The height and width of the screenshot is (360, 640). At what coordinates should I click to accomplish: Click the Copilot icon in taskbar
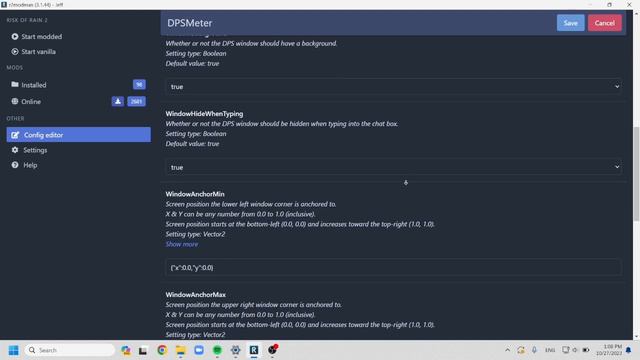tap(126, 350)
